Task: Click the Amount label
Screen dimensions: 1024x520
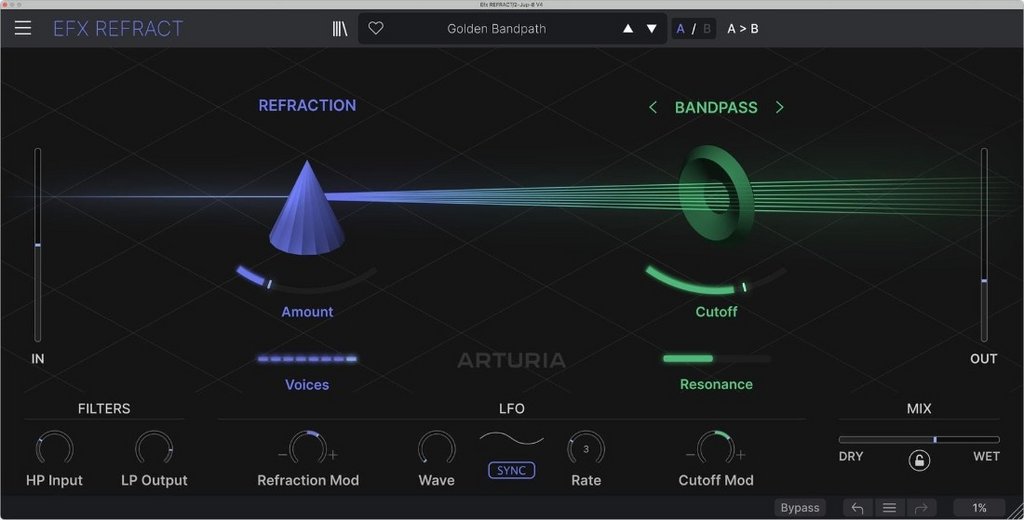Action: click(x=307, y=312)
